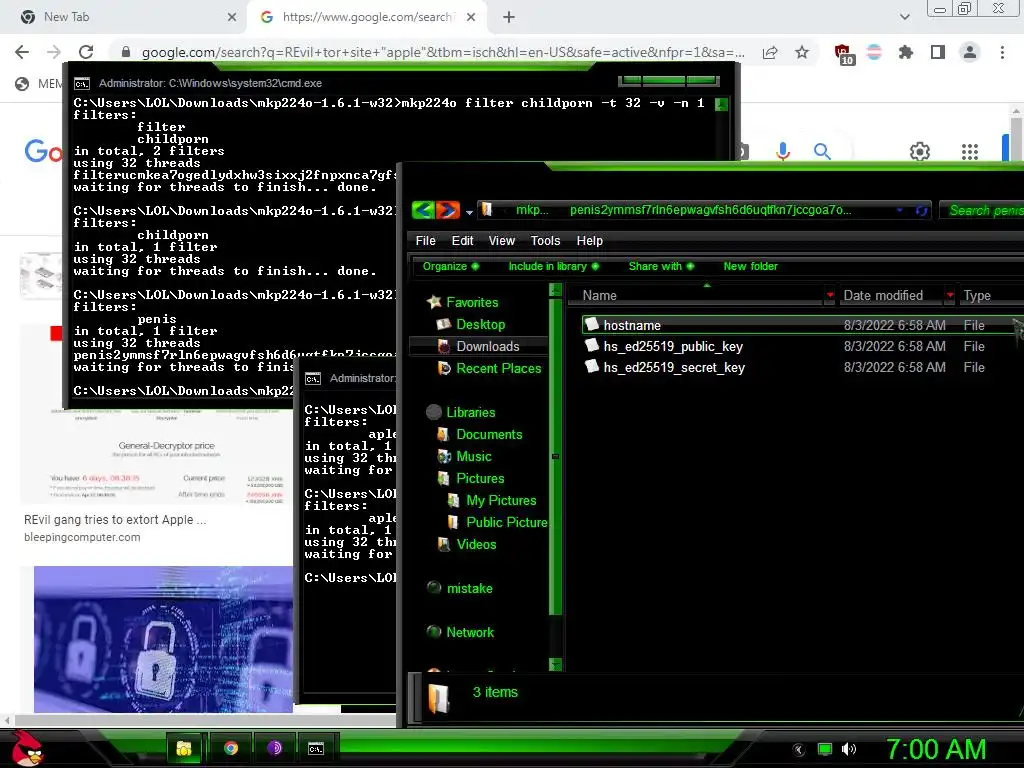1024x768 pixels.
Task: Open the Share with dropdown
Action: (x=661, y=266)
